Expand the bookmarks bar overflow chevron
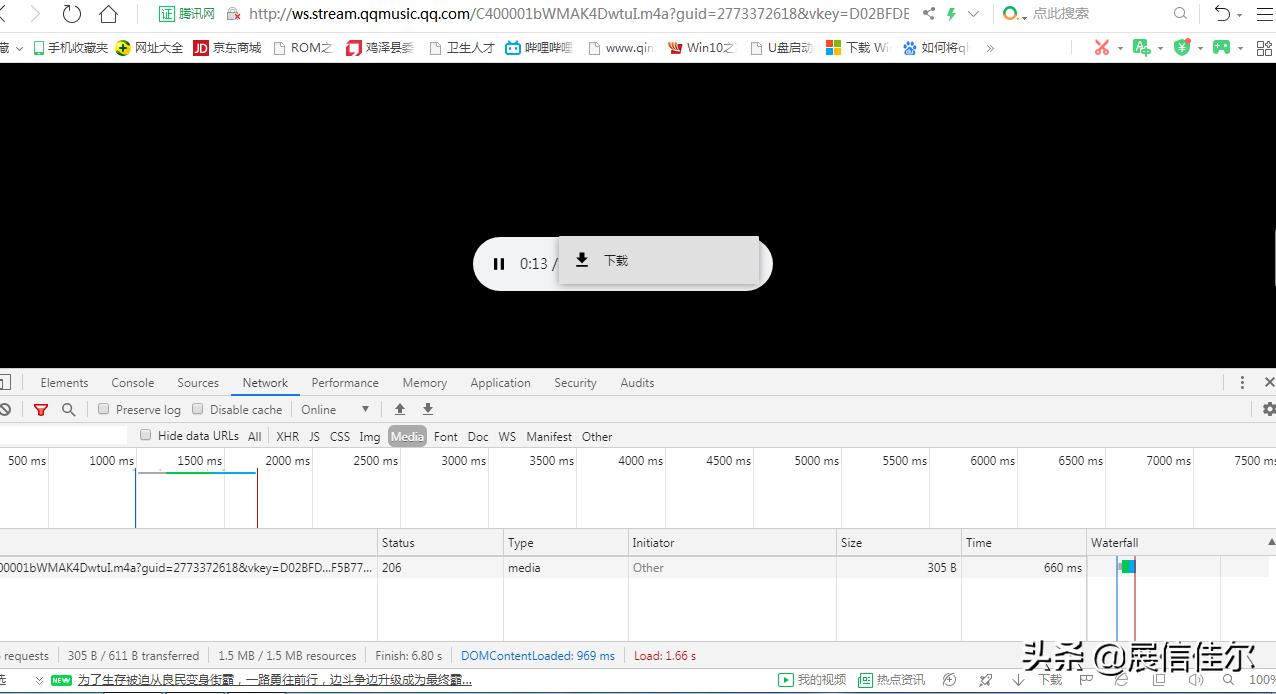1276x694 pixels. point(990,47)
